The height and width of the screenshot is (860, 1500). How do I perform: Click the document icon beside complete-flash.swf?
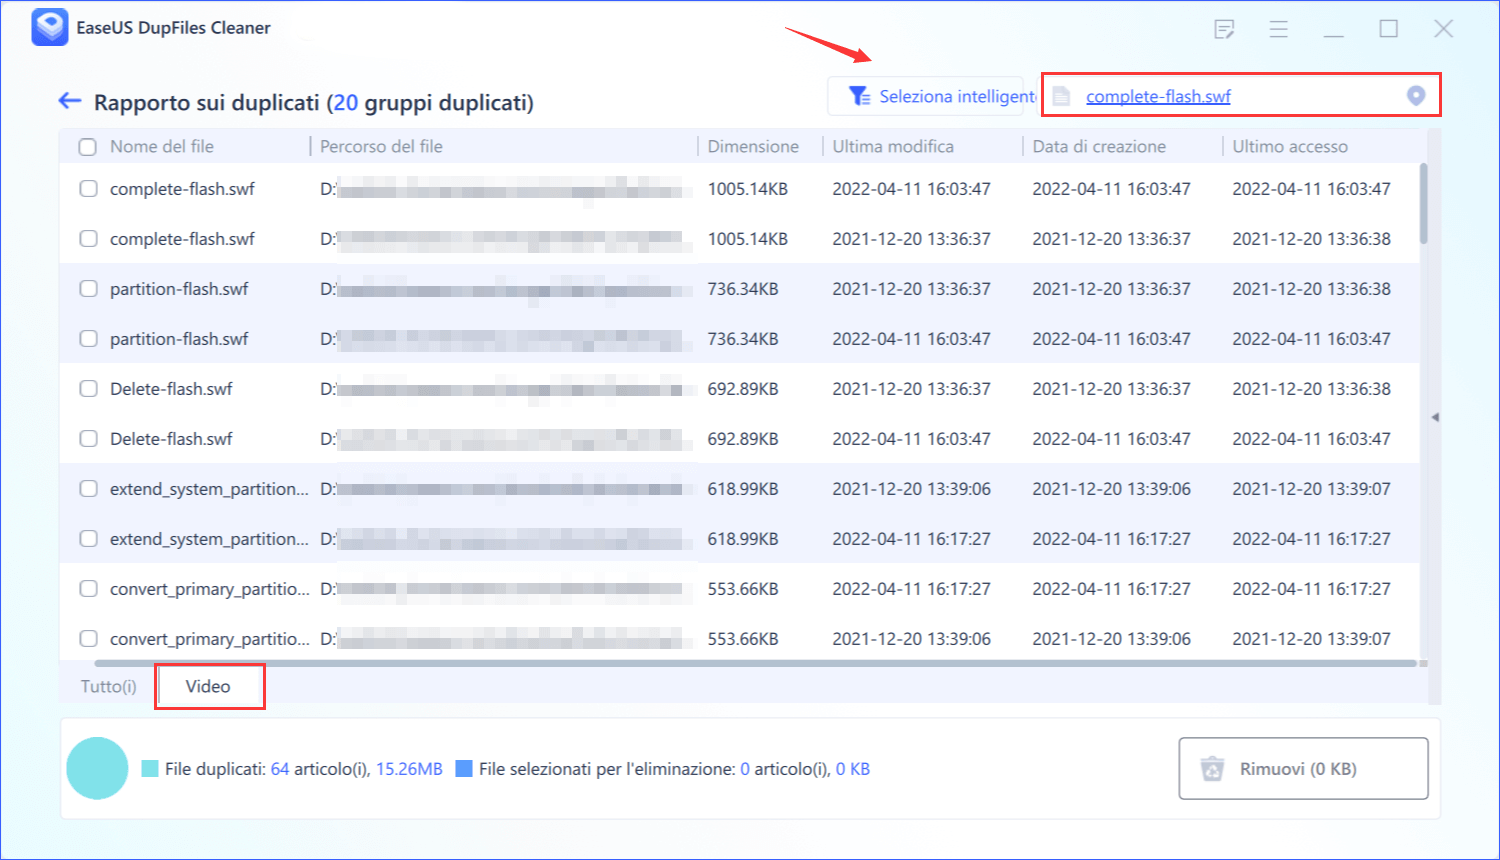(1062, 95)
